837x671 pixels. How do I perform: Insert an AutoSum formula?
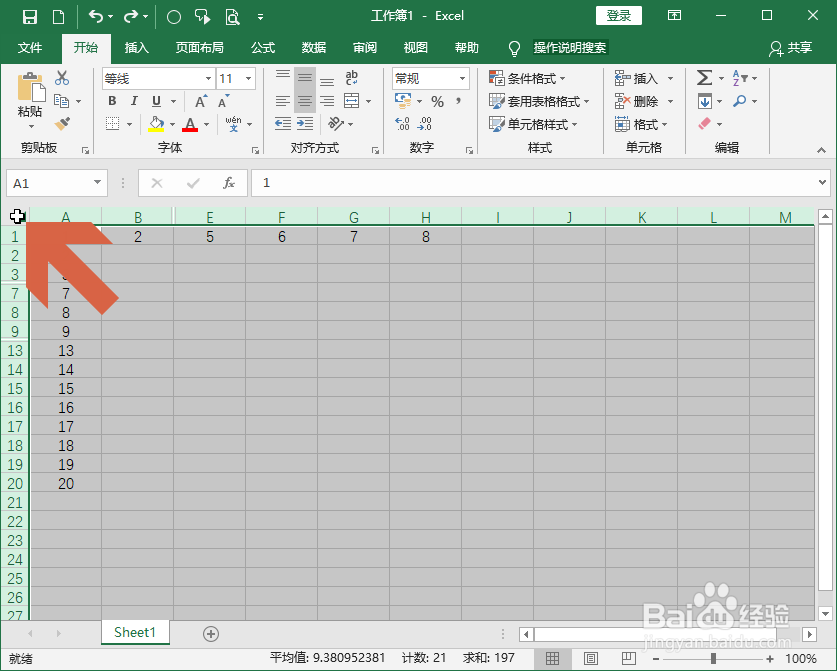tap(704, 78)
